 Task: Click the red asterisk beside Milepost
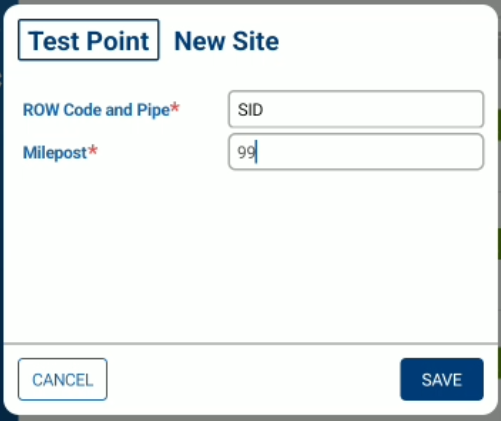[x=93, y=151]
